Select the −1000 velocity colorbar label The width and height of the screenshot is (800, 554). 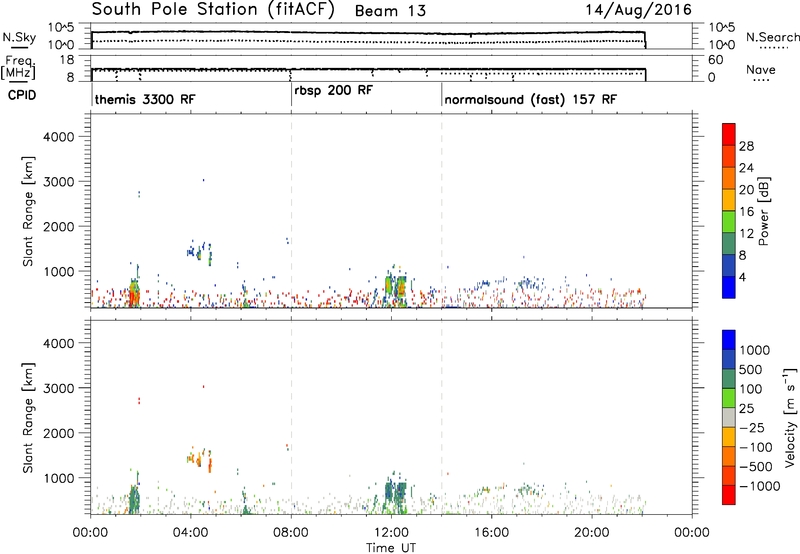[760, 486]
